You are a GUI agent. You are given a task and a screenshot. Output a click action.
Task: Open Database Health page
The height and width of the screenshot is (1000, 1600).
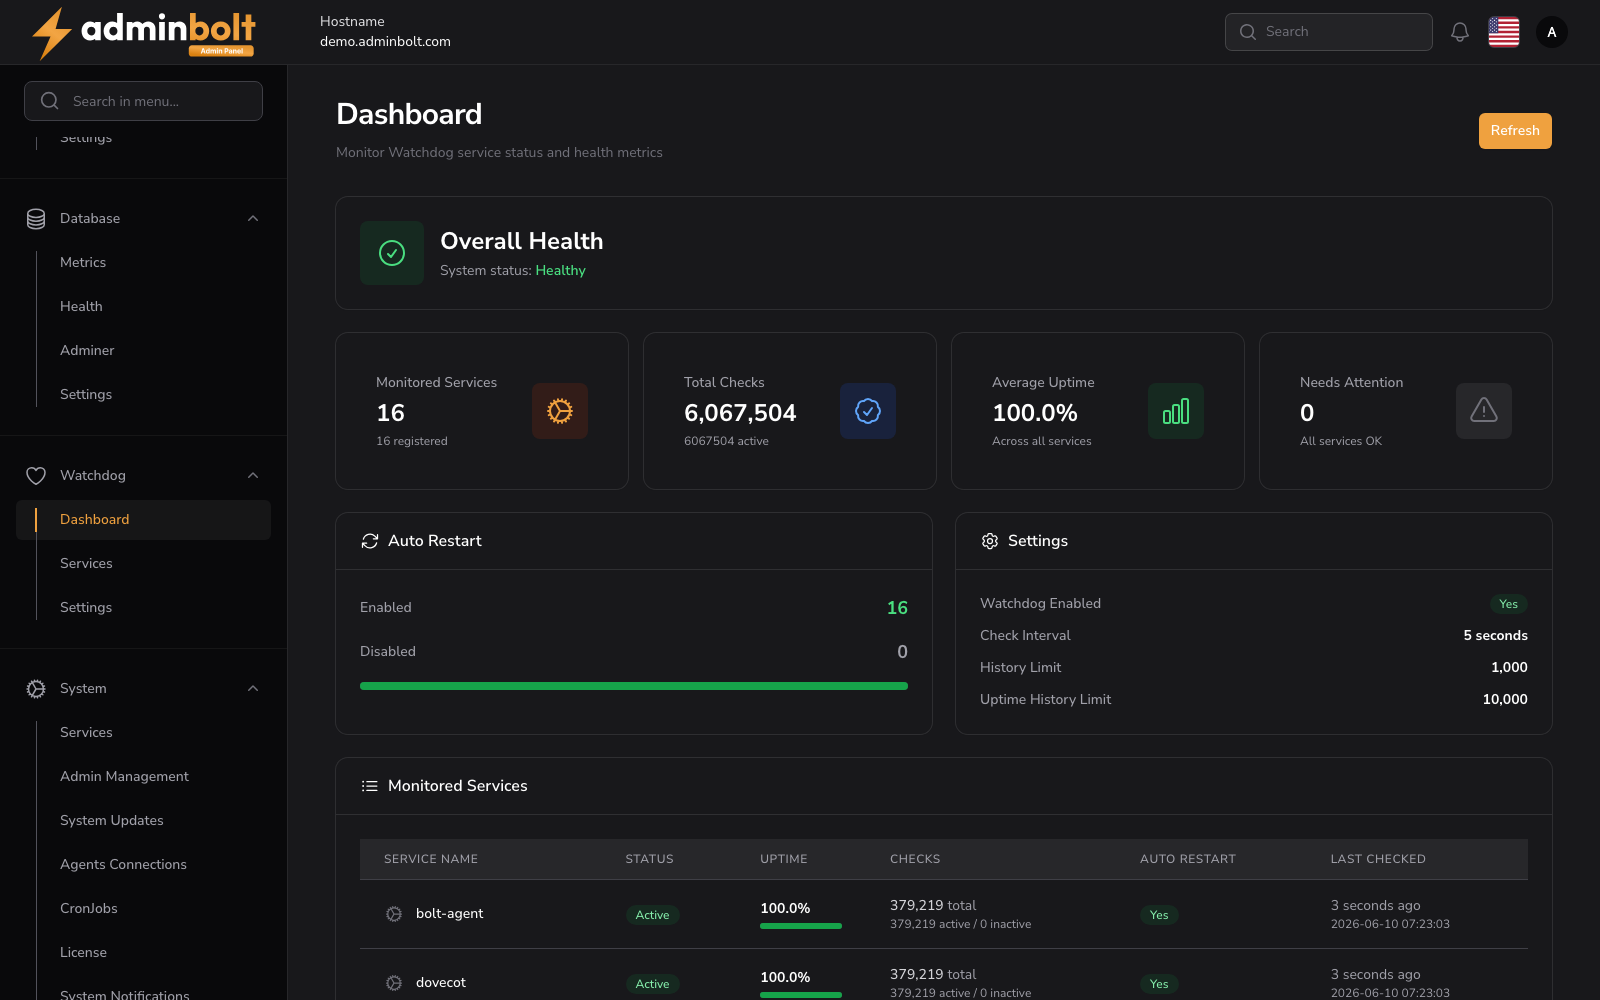81,306
